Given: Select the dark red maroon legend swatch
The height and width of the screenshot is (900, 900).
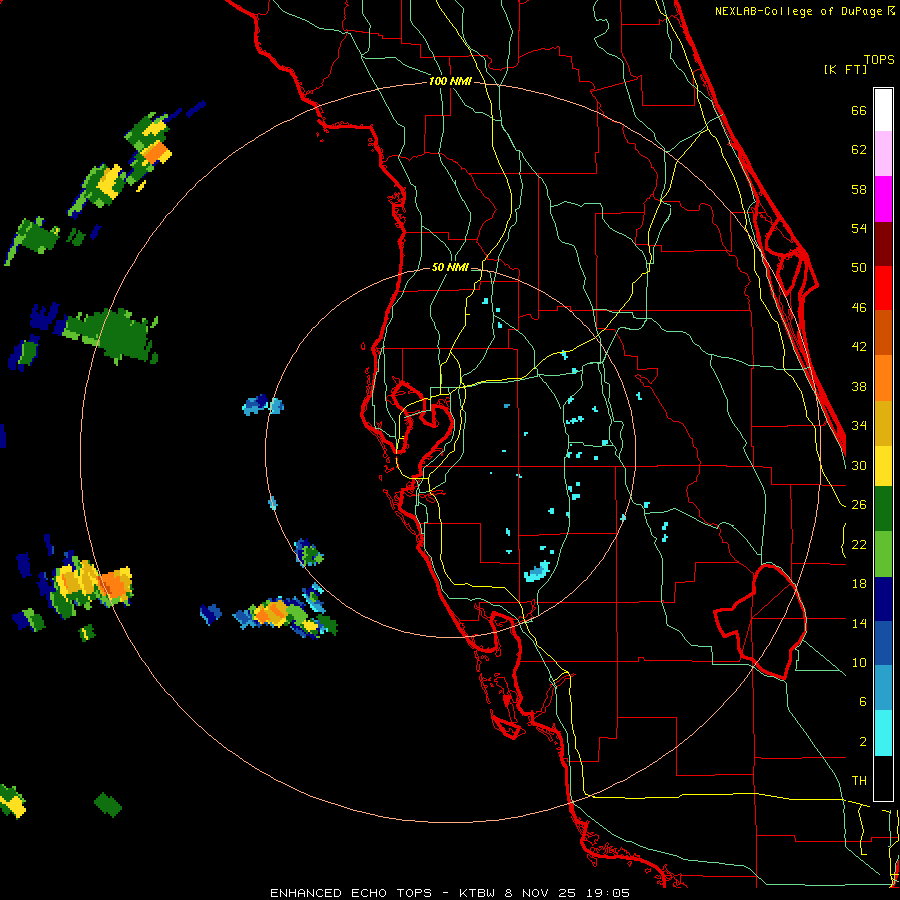Looking at the screenshot, I should coord(883,244).
